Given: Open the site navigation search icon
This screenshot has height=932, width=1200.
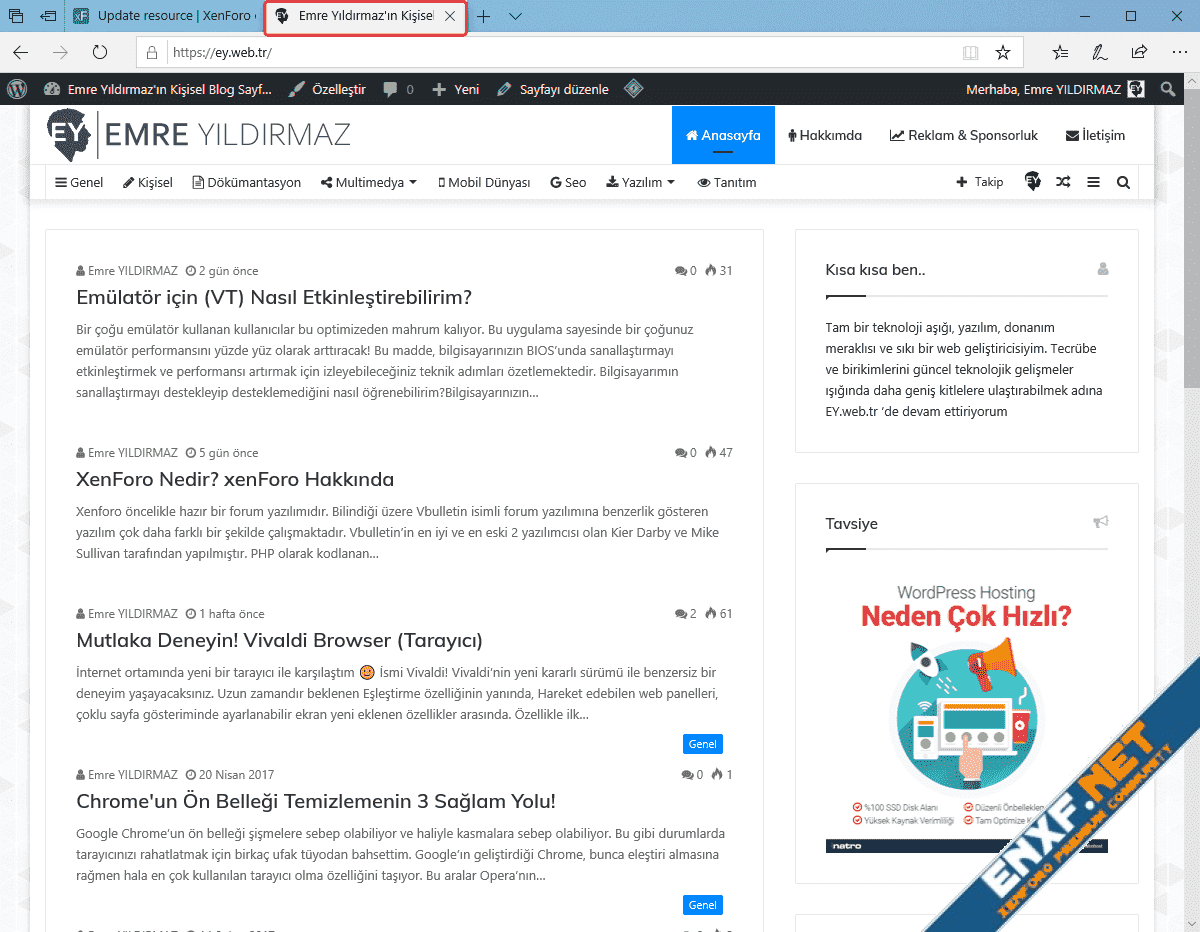Looking at the screenshot, I should [1123, 182].
